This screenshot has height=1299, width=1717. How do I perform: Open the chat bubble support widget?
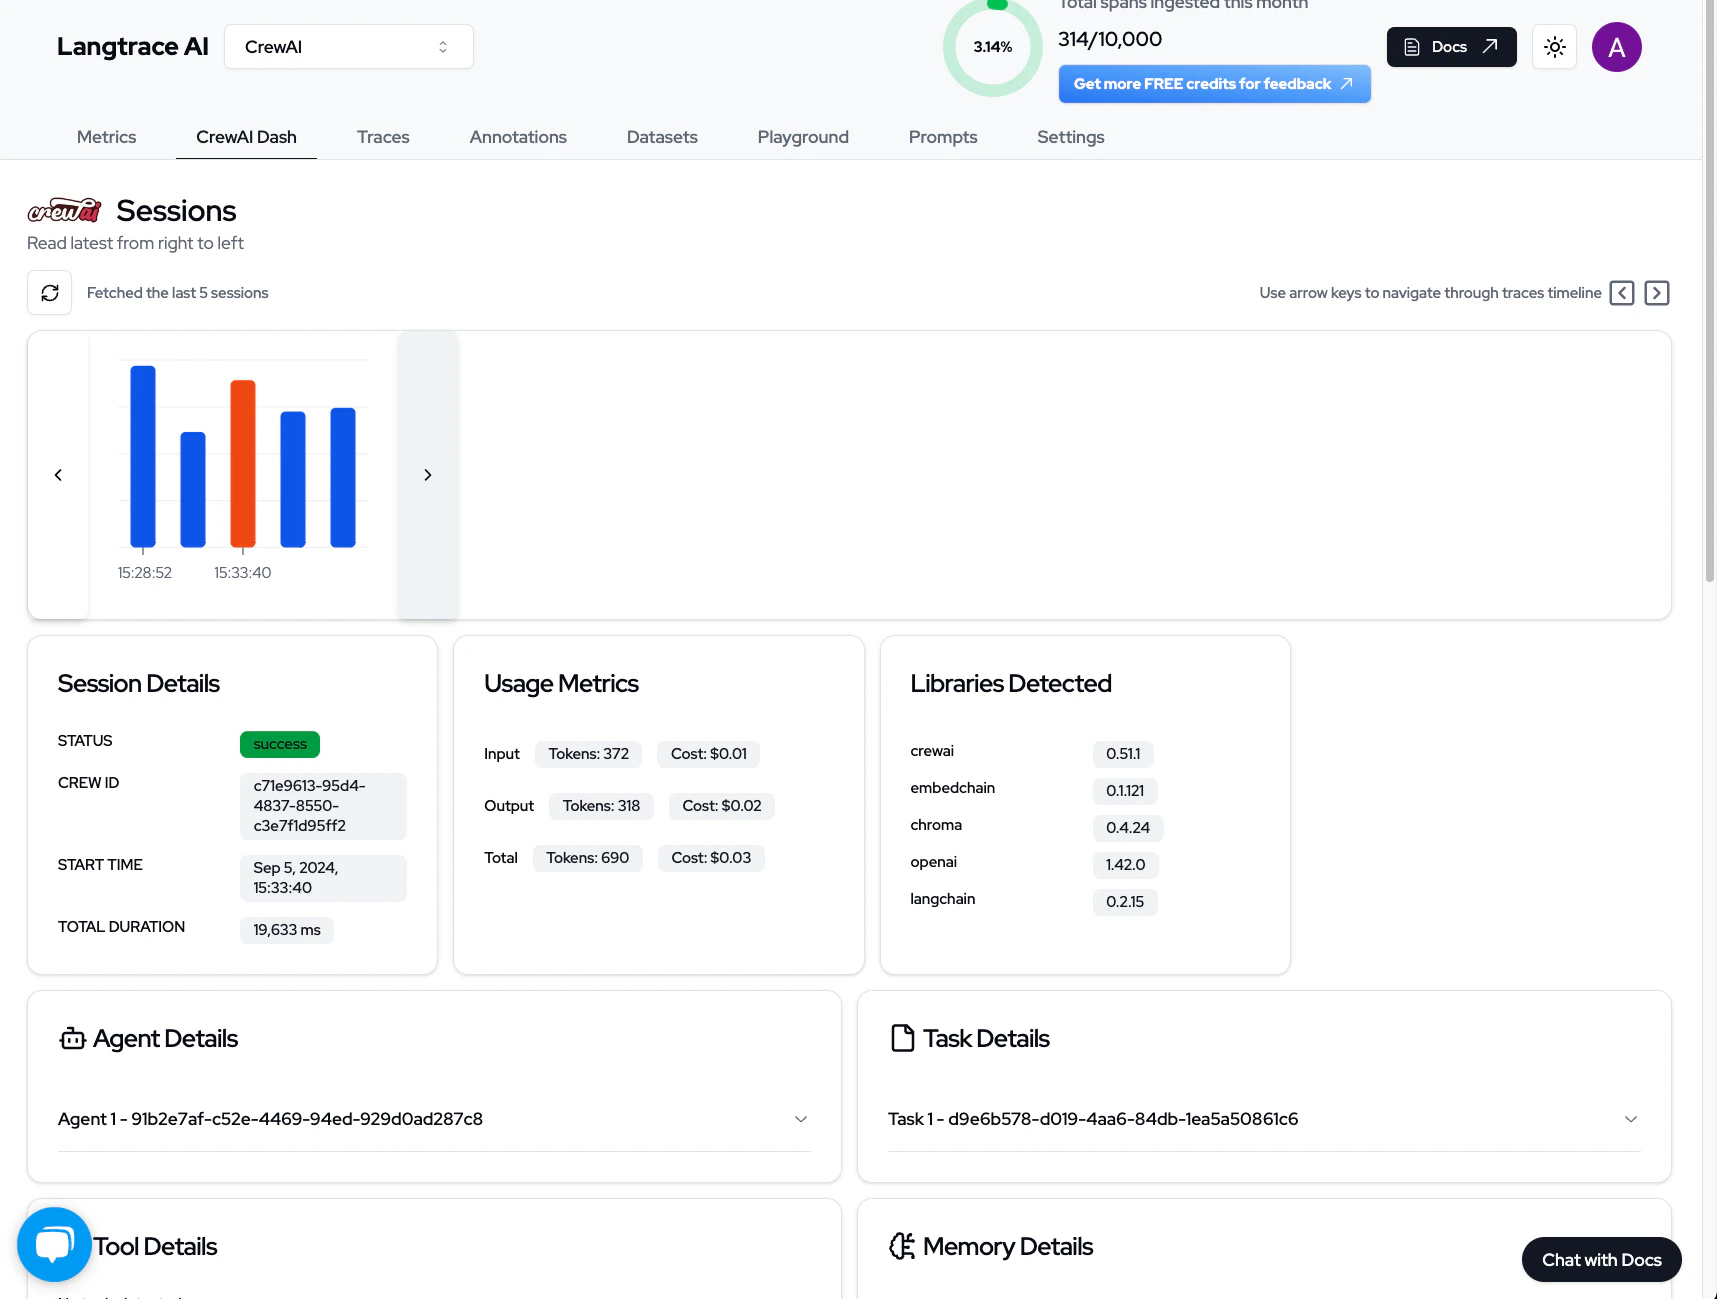click(x=54, y=1244)
